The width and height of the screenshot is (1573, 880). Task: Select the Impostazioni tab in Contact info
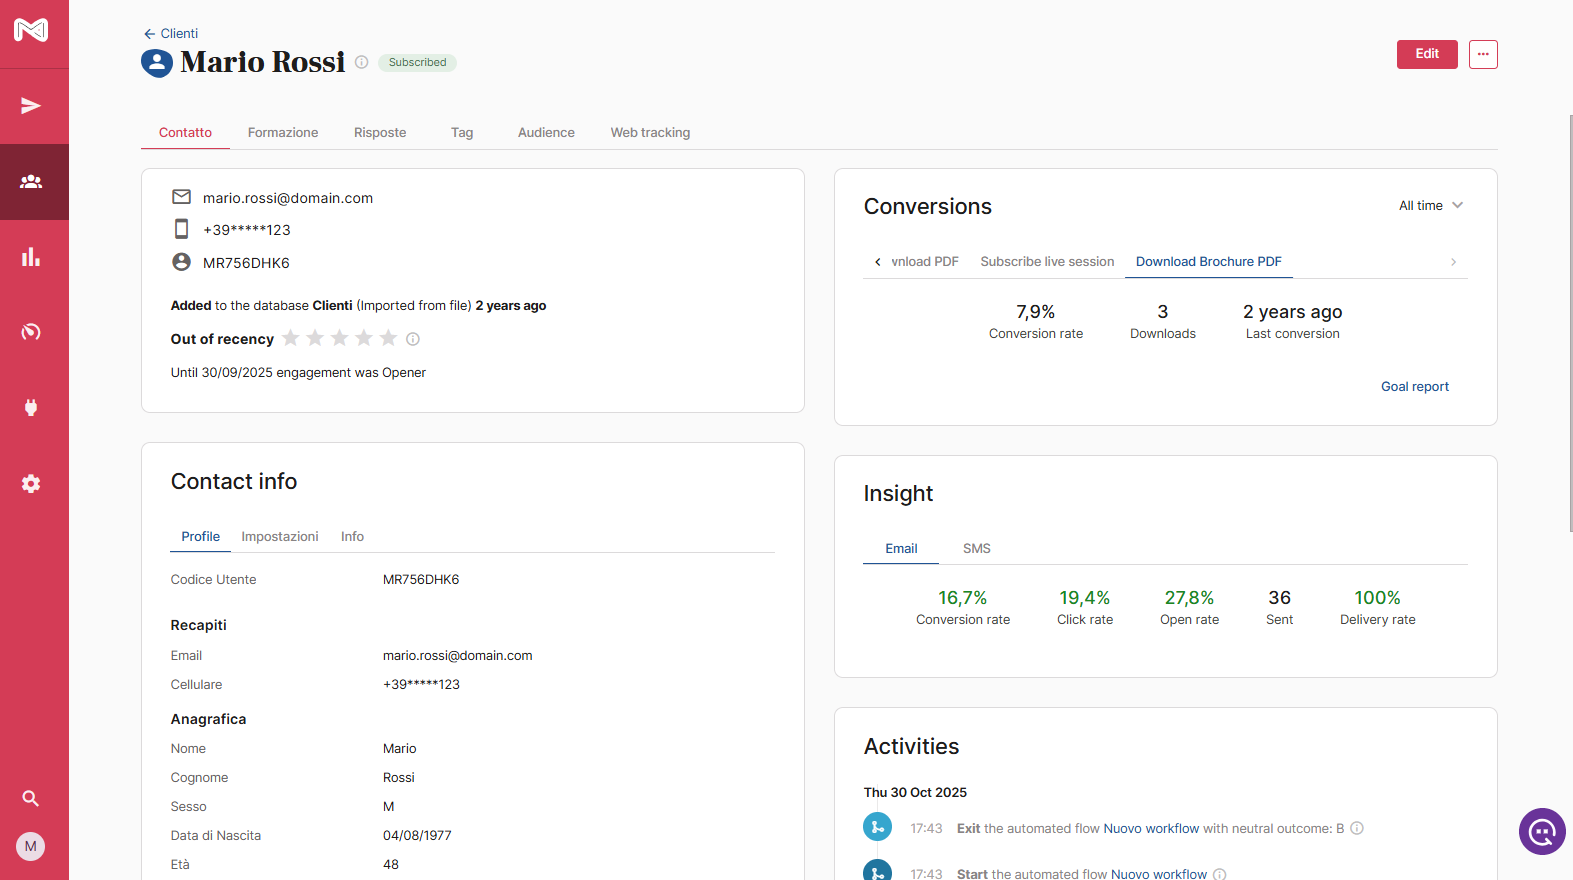click(x=280, y=537)
